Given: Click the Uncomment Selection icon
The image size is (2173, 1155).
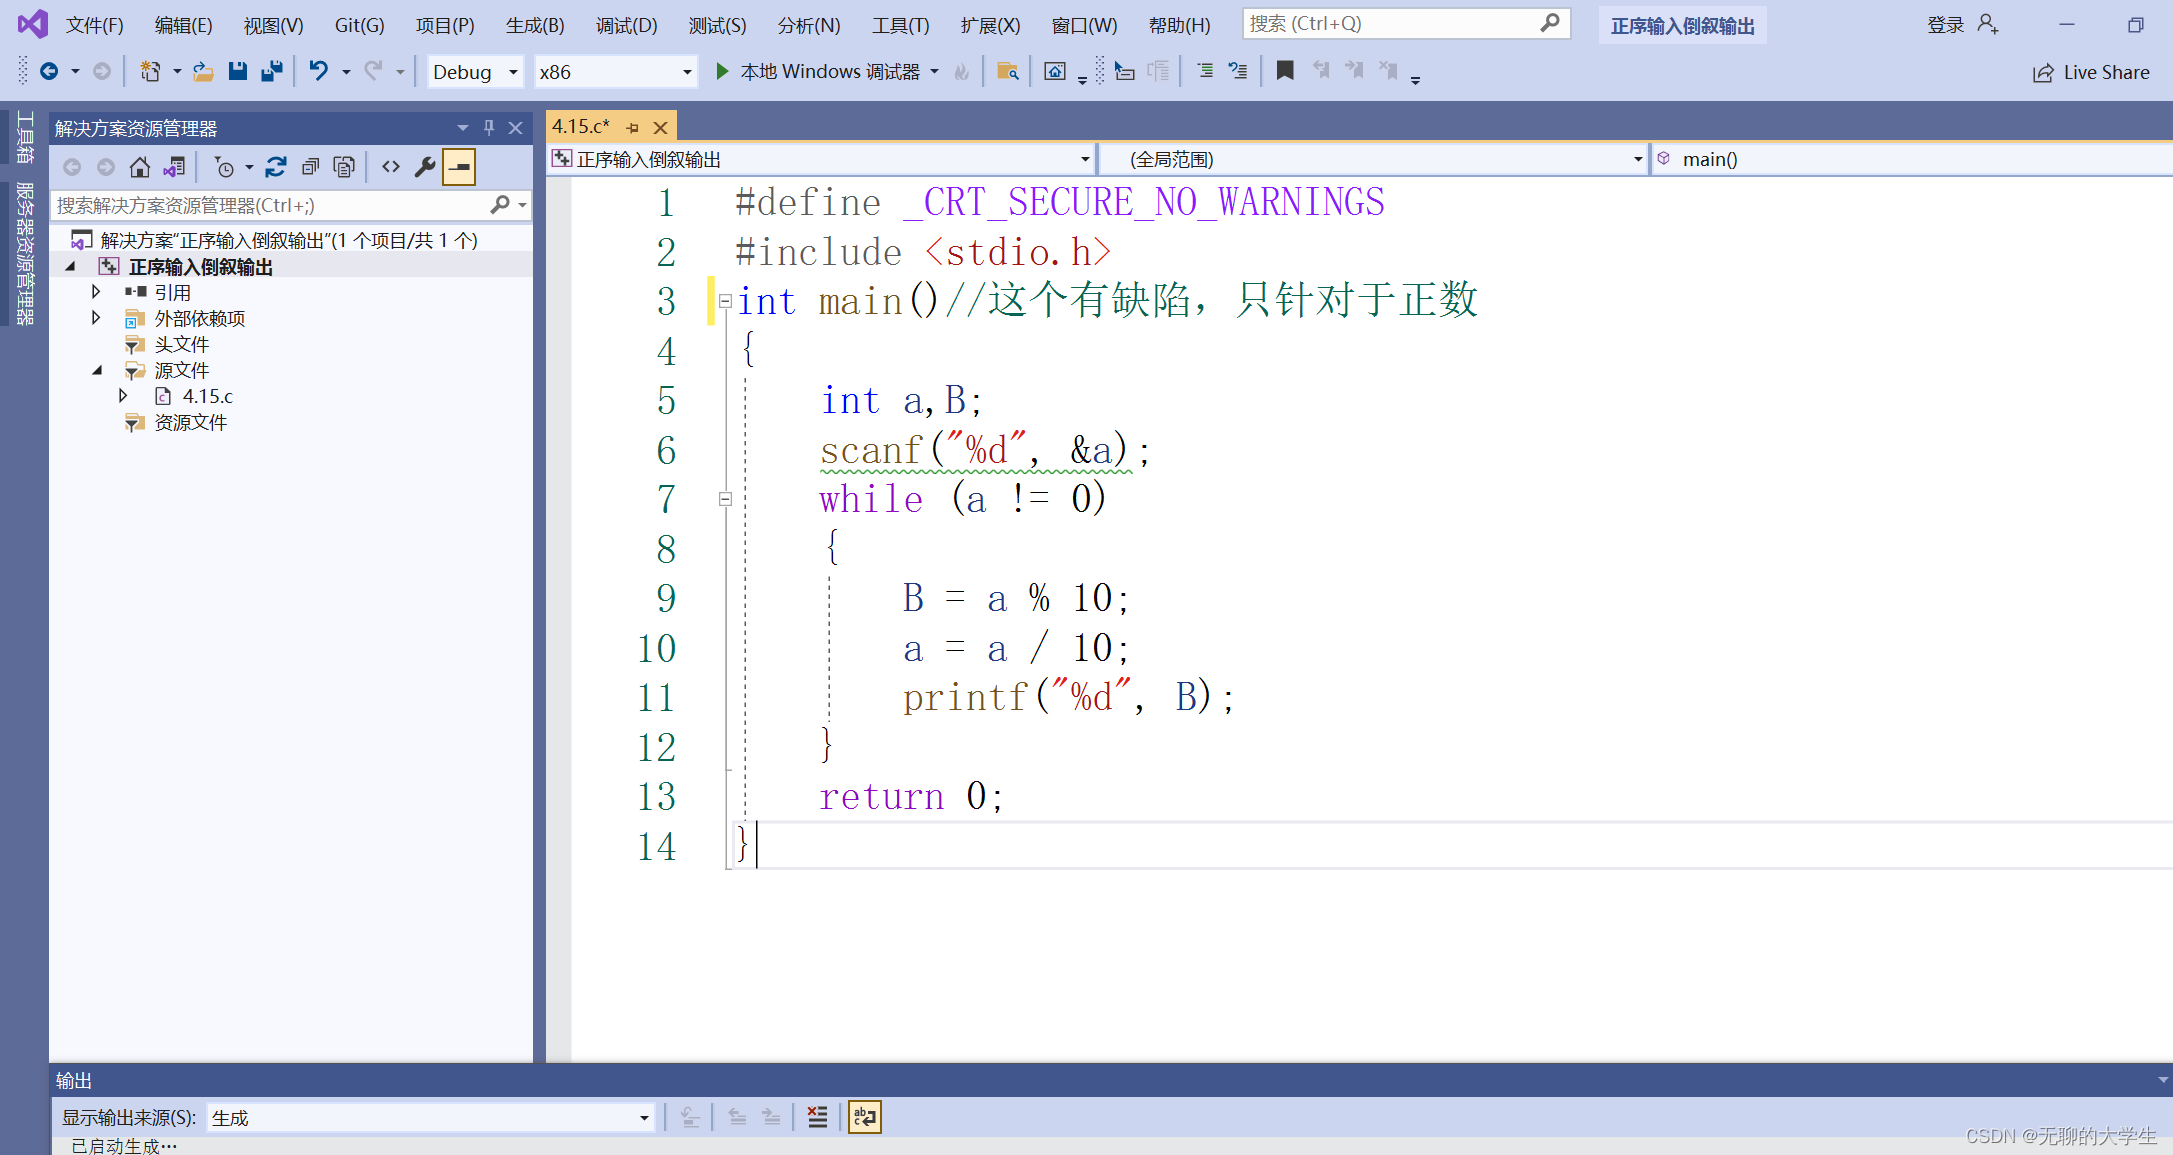Looking at the screenshot, I should [1238, 71].
